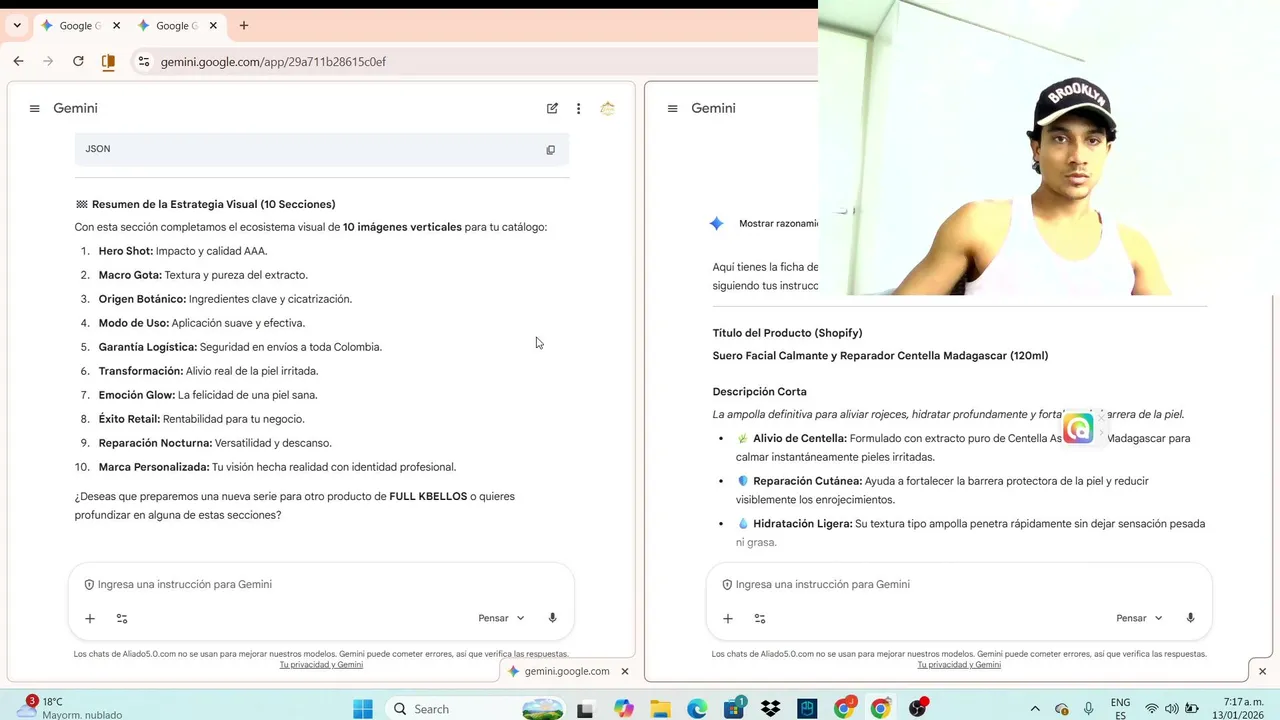1280x720 pixels.
Task: Open Tu privacidad y Gemini link in right pane
Action: click(959, 665)
